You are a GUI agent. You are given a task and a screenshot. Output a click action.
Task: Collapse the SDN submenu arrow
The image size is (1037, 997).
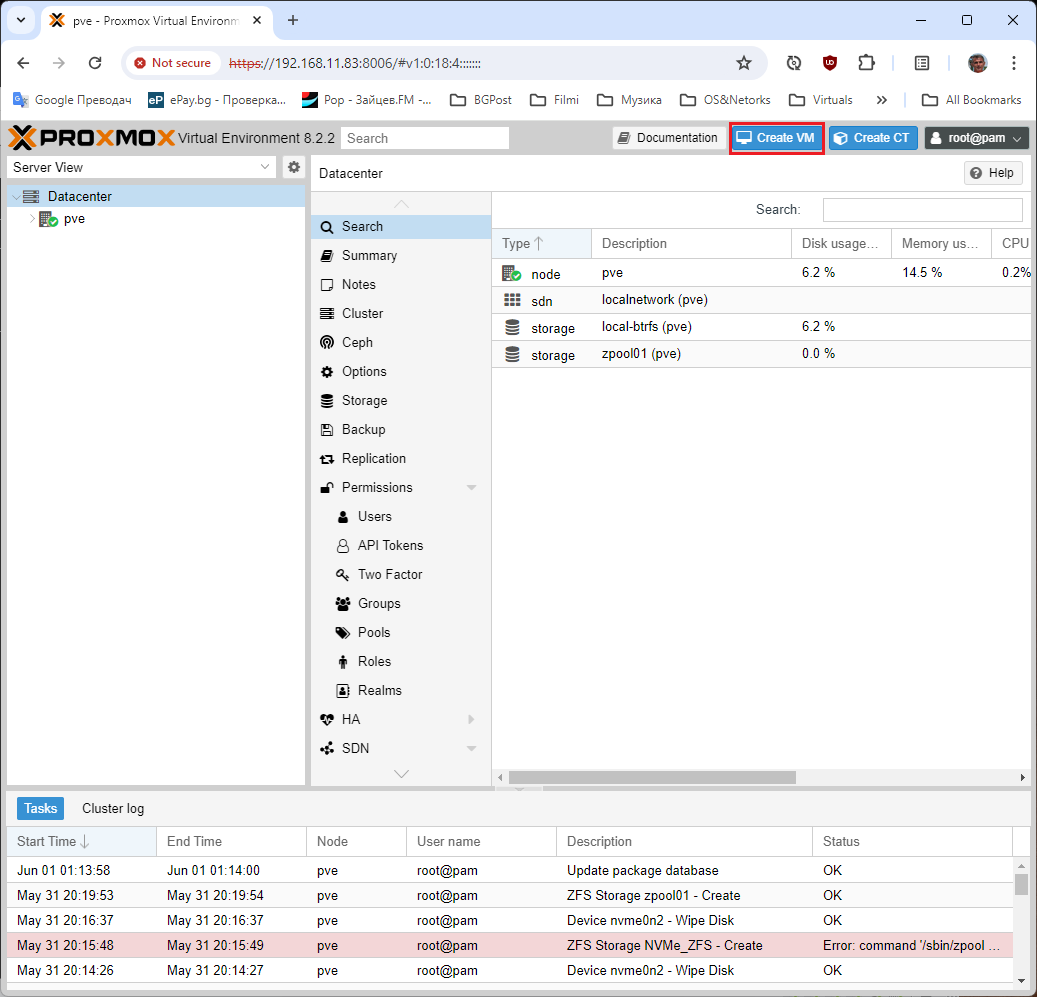[x=472, y=748]
